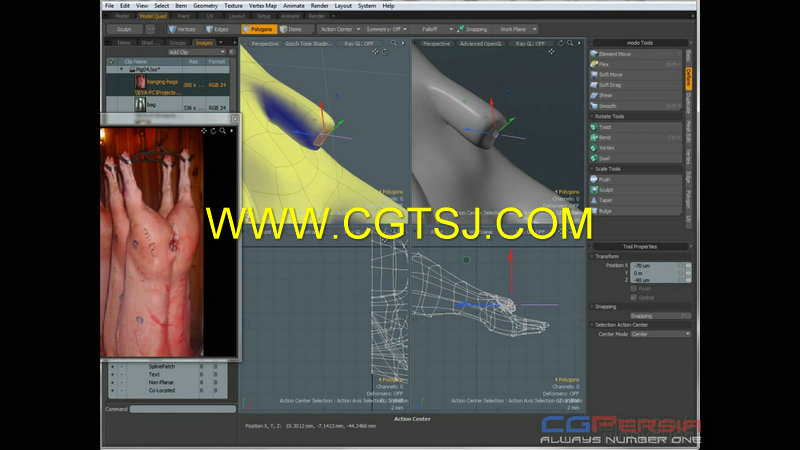Collapse the Pig04.lxo tree group
Screen dimensions: 800x450
tap(121, 69)
